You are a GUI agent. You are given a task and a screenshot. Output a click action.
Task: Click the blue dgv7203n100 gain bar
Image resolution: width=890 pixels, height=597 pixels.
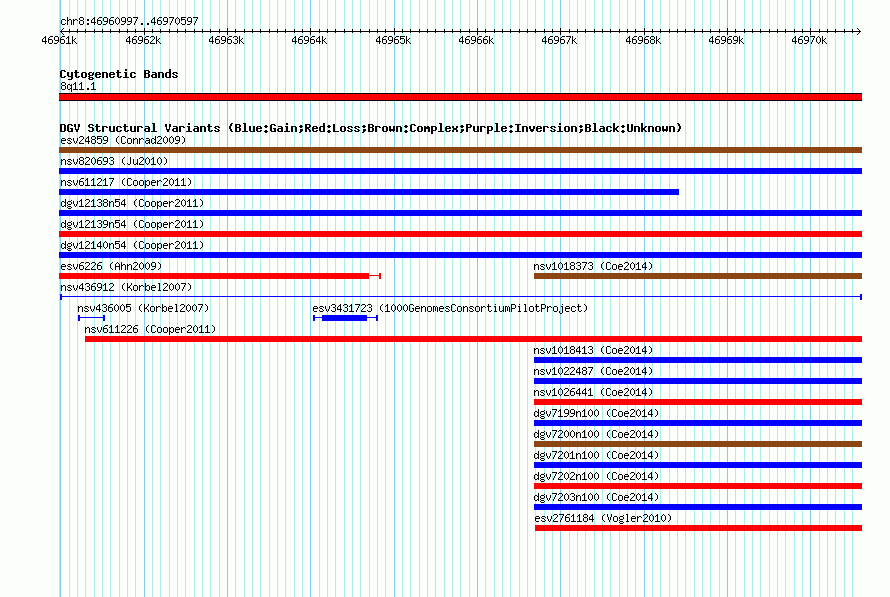click(698, 507)
